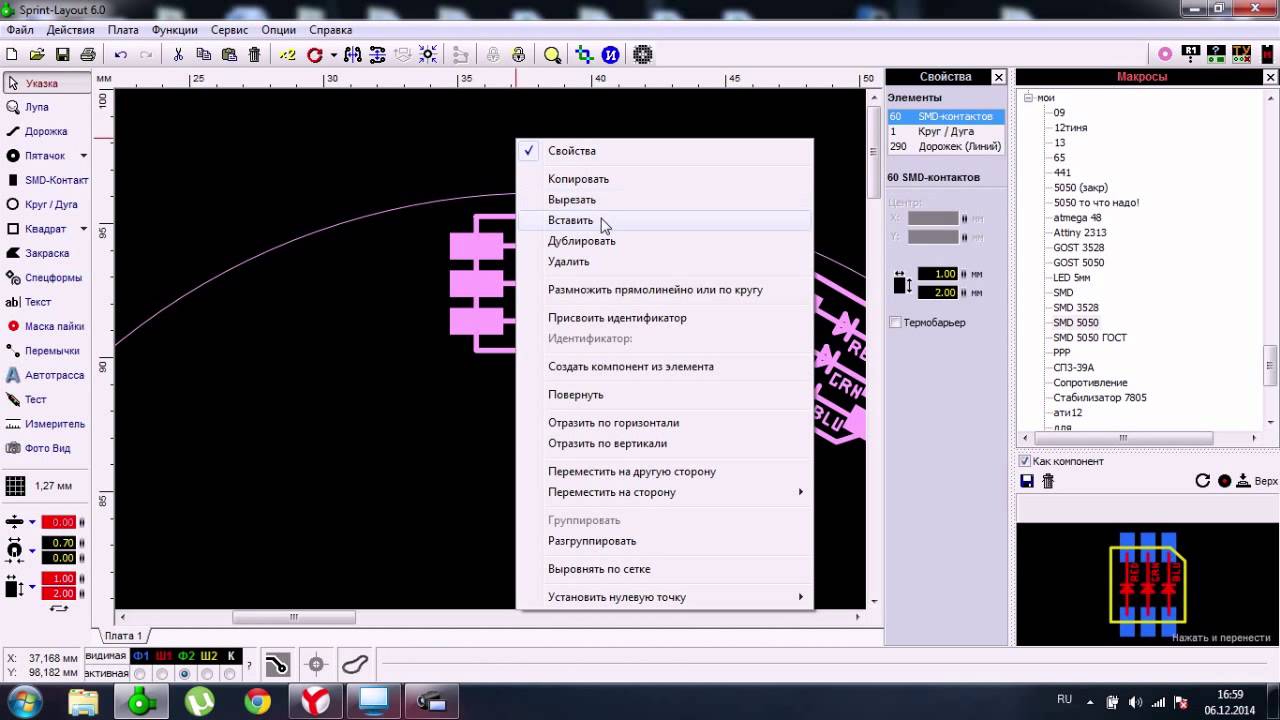
Task: Select the Измеритель measuring tool
Action: 46,424
